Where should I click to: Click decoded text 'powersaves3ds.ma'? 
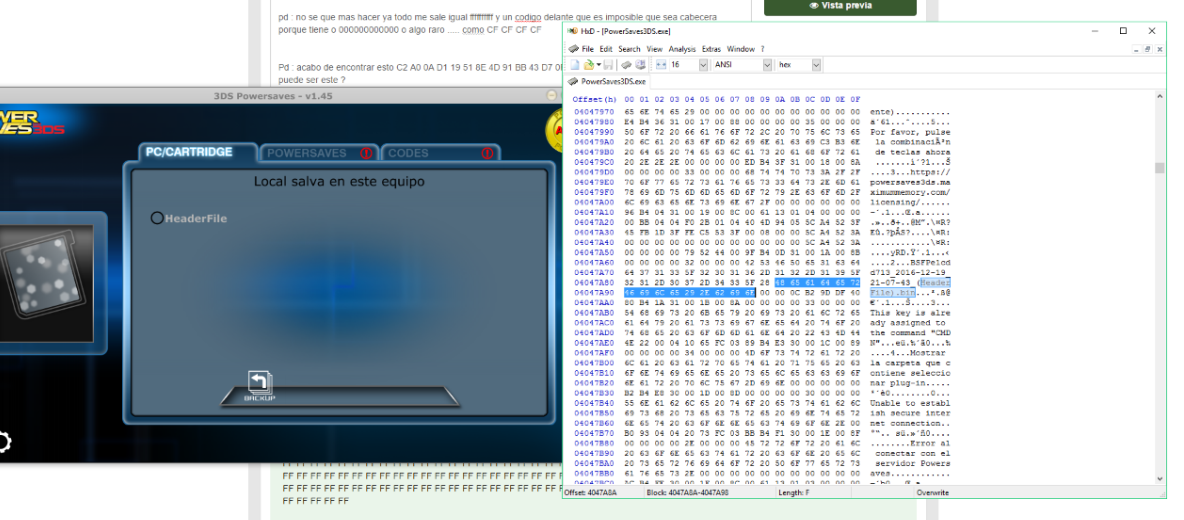[x=910, y=182]
